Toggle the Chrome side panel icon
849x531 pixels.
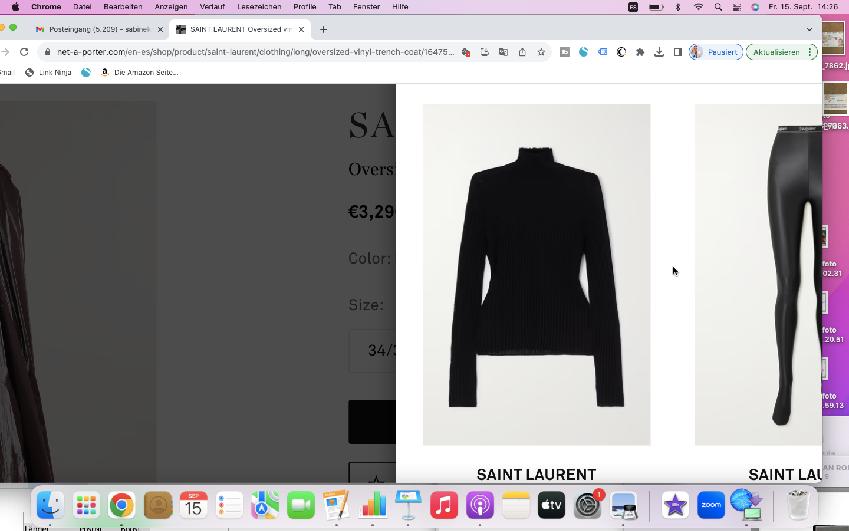(677, 52)
